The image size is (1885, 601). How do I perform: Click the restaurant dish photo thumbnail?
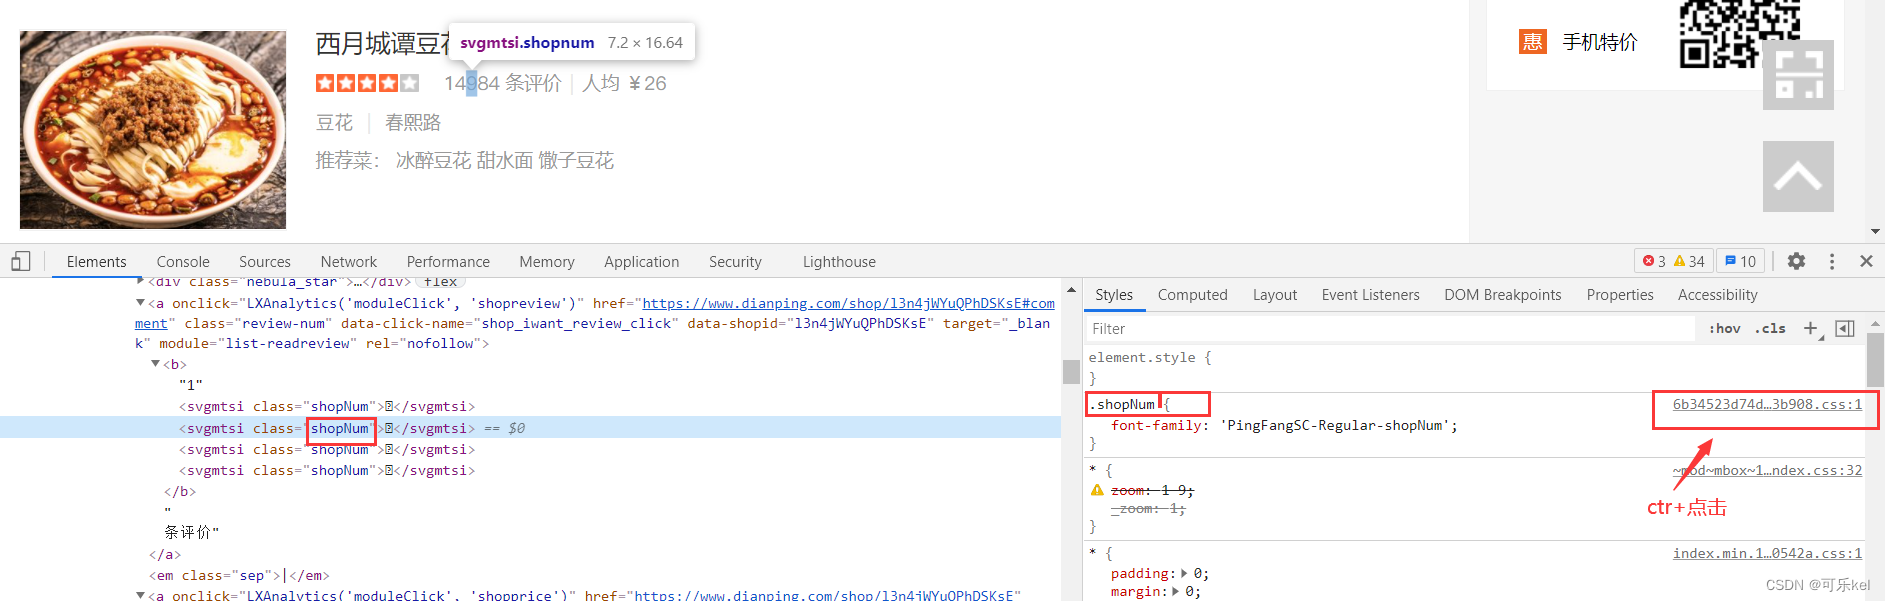coord(153,130)
